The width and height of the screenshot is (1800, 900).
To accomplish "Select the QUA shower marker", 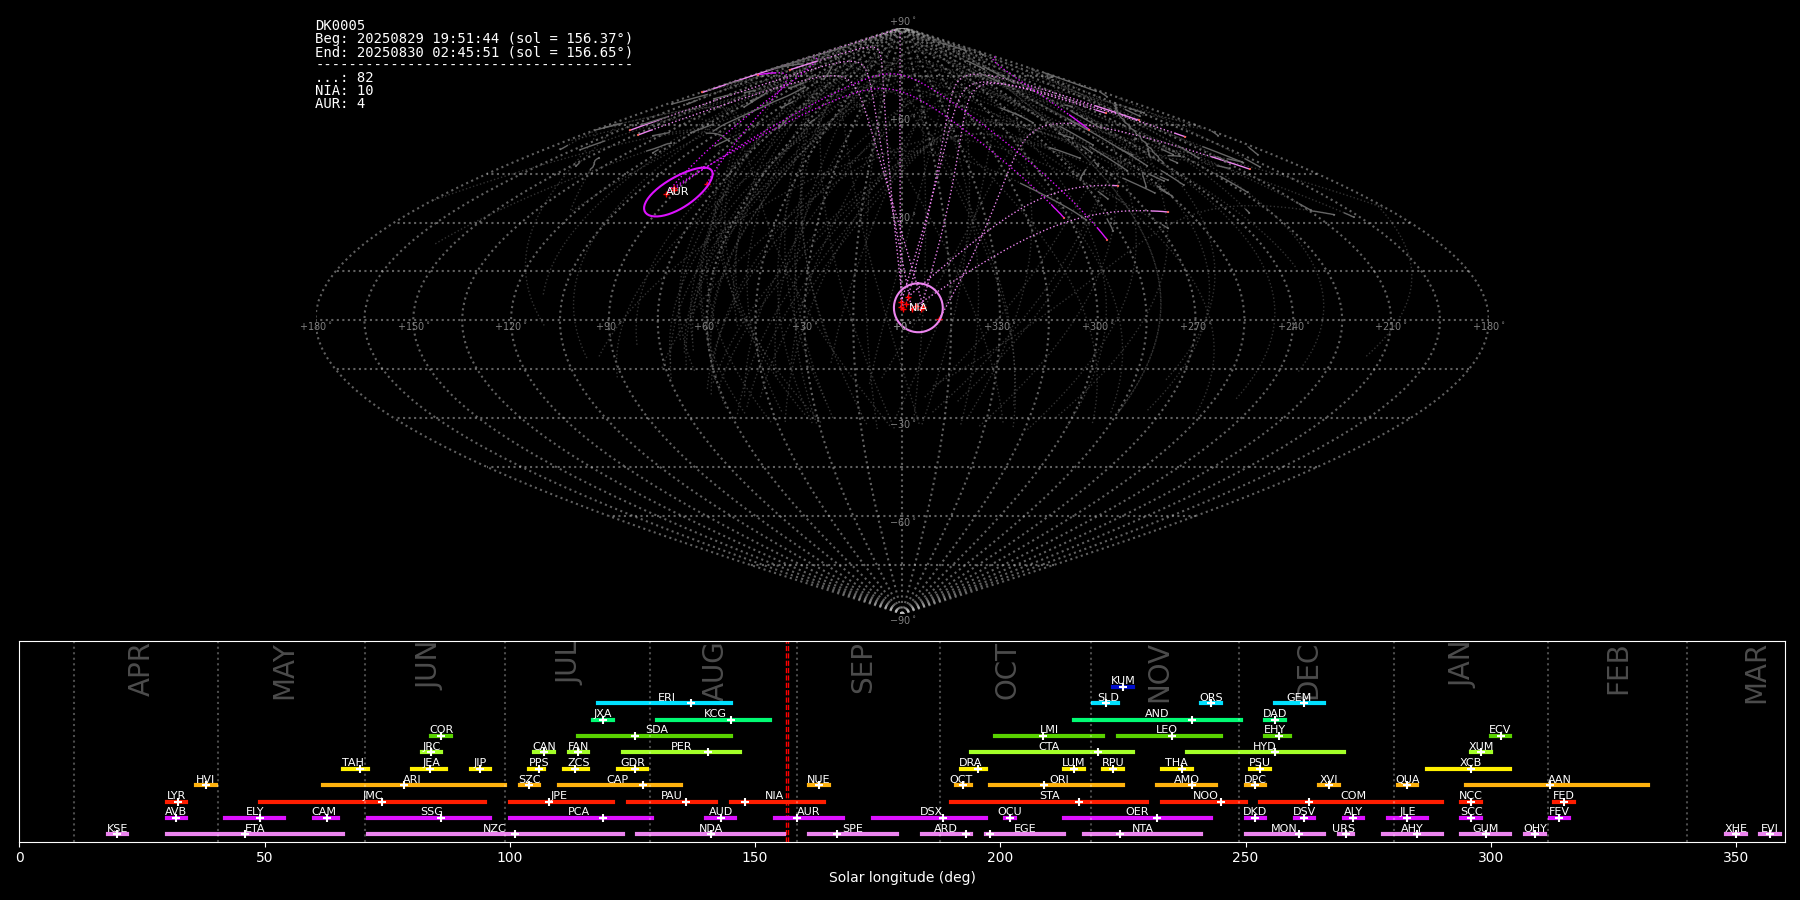I will click(x=1407, y=785).
